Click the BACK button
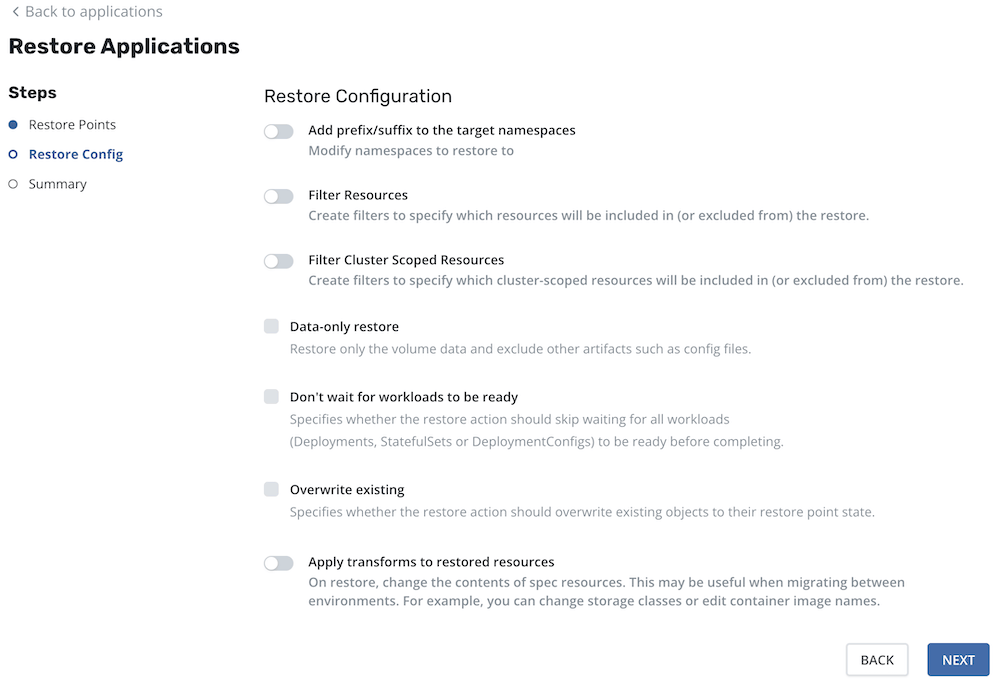 pos(877,660)
